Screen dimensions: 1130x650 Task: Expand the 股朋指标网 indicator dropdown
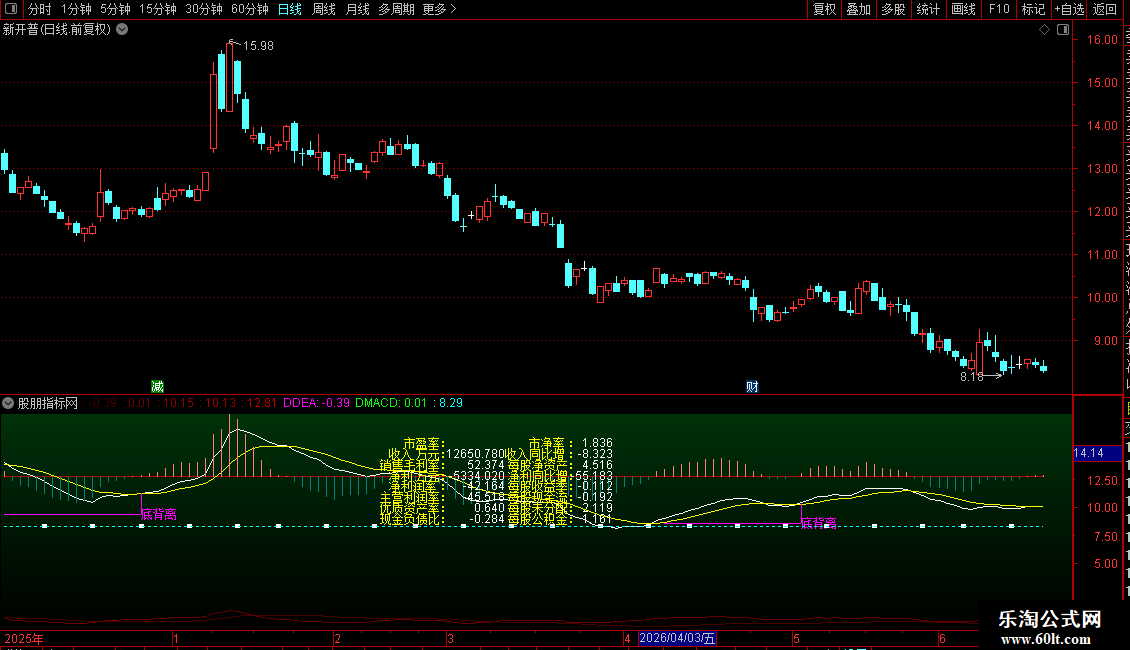point(8,404)
